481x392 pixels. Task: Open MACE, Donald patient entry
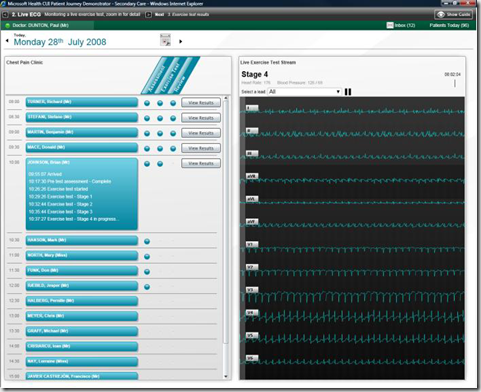(x=82, y=148)
